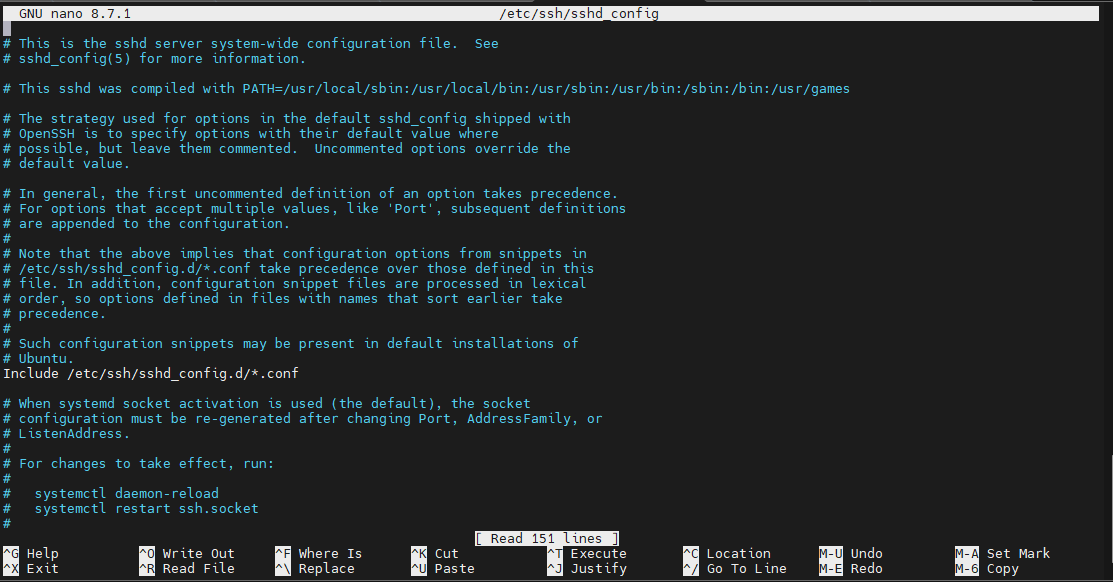
Task: Click the '# Ubuntu.' comment line
Action: 38,358
